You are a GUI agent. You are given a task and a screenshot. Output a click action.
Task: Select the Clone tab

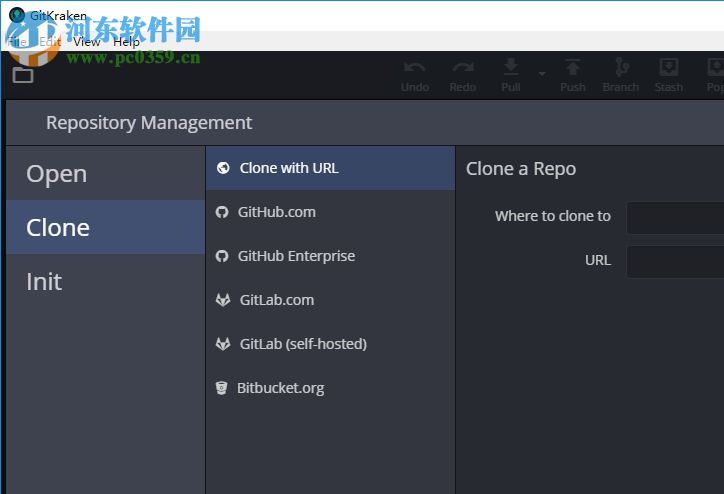click(x=106, y=227)
